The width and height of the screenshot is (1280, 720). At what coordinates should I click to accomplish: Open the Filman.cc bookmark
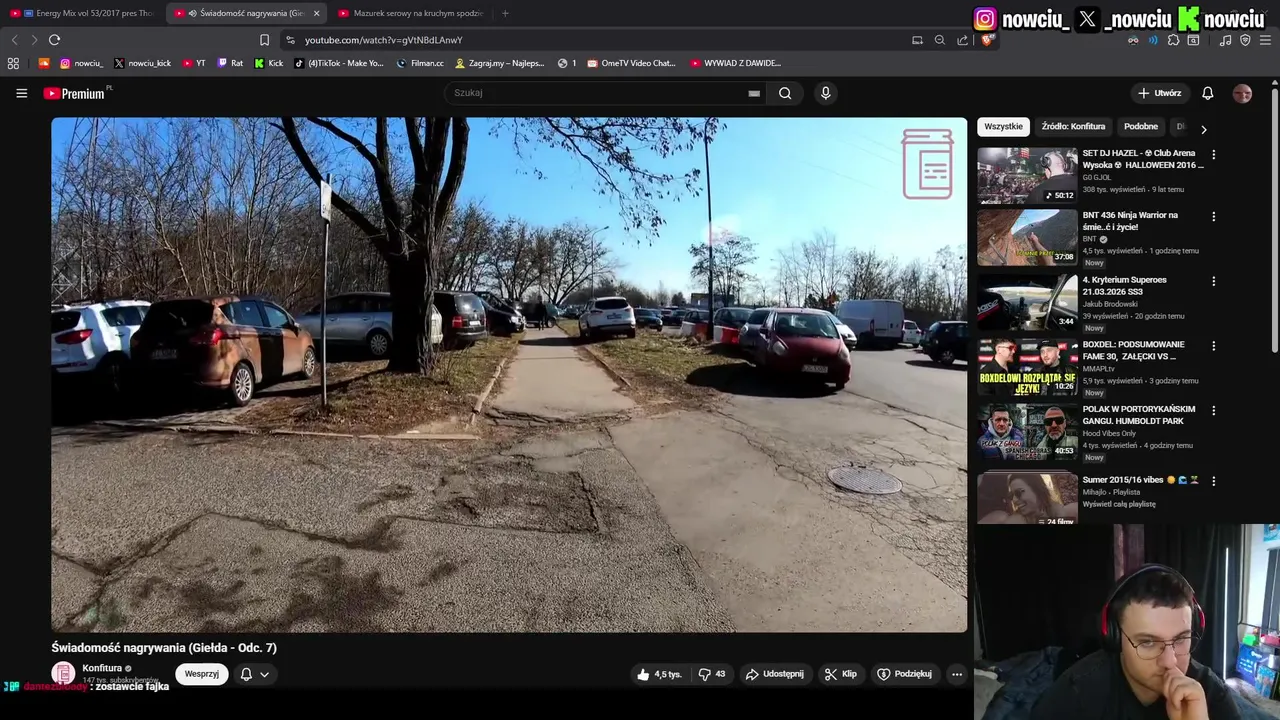click(x=420, y=63)
